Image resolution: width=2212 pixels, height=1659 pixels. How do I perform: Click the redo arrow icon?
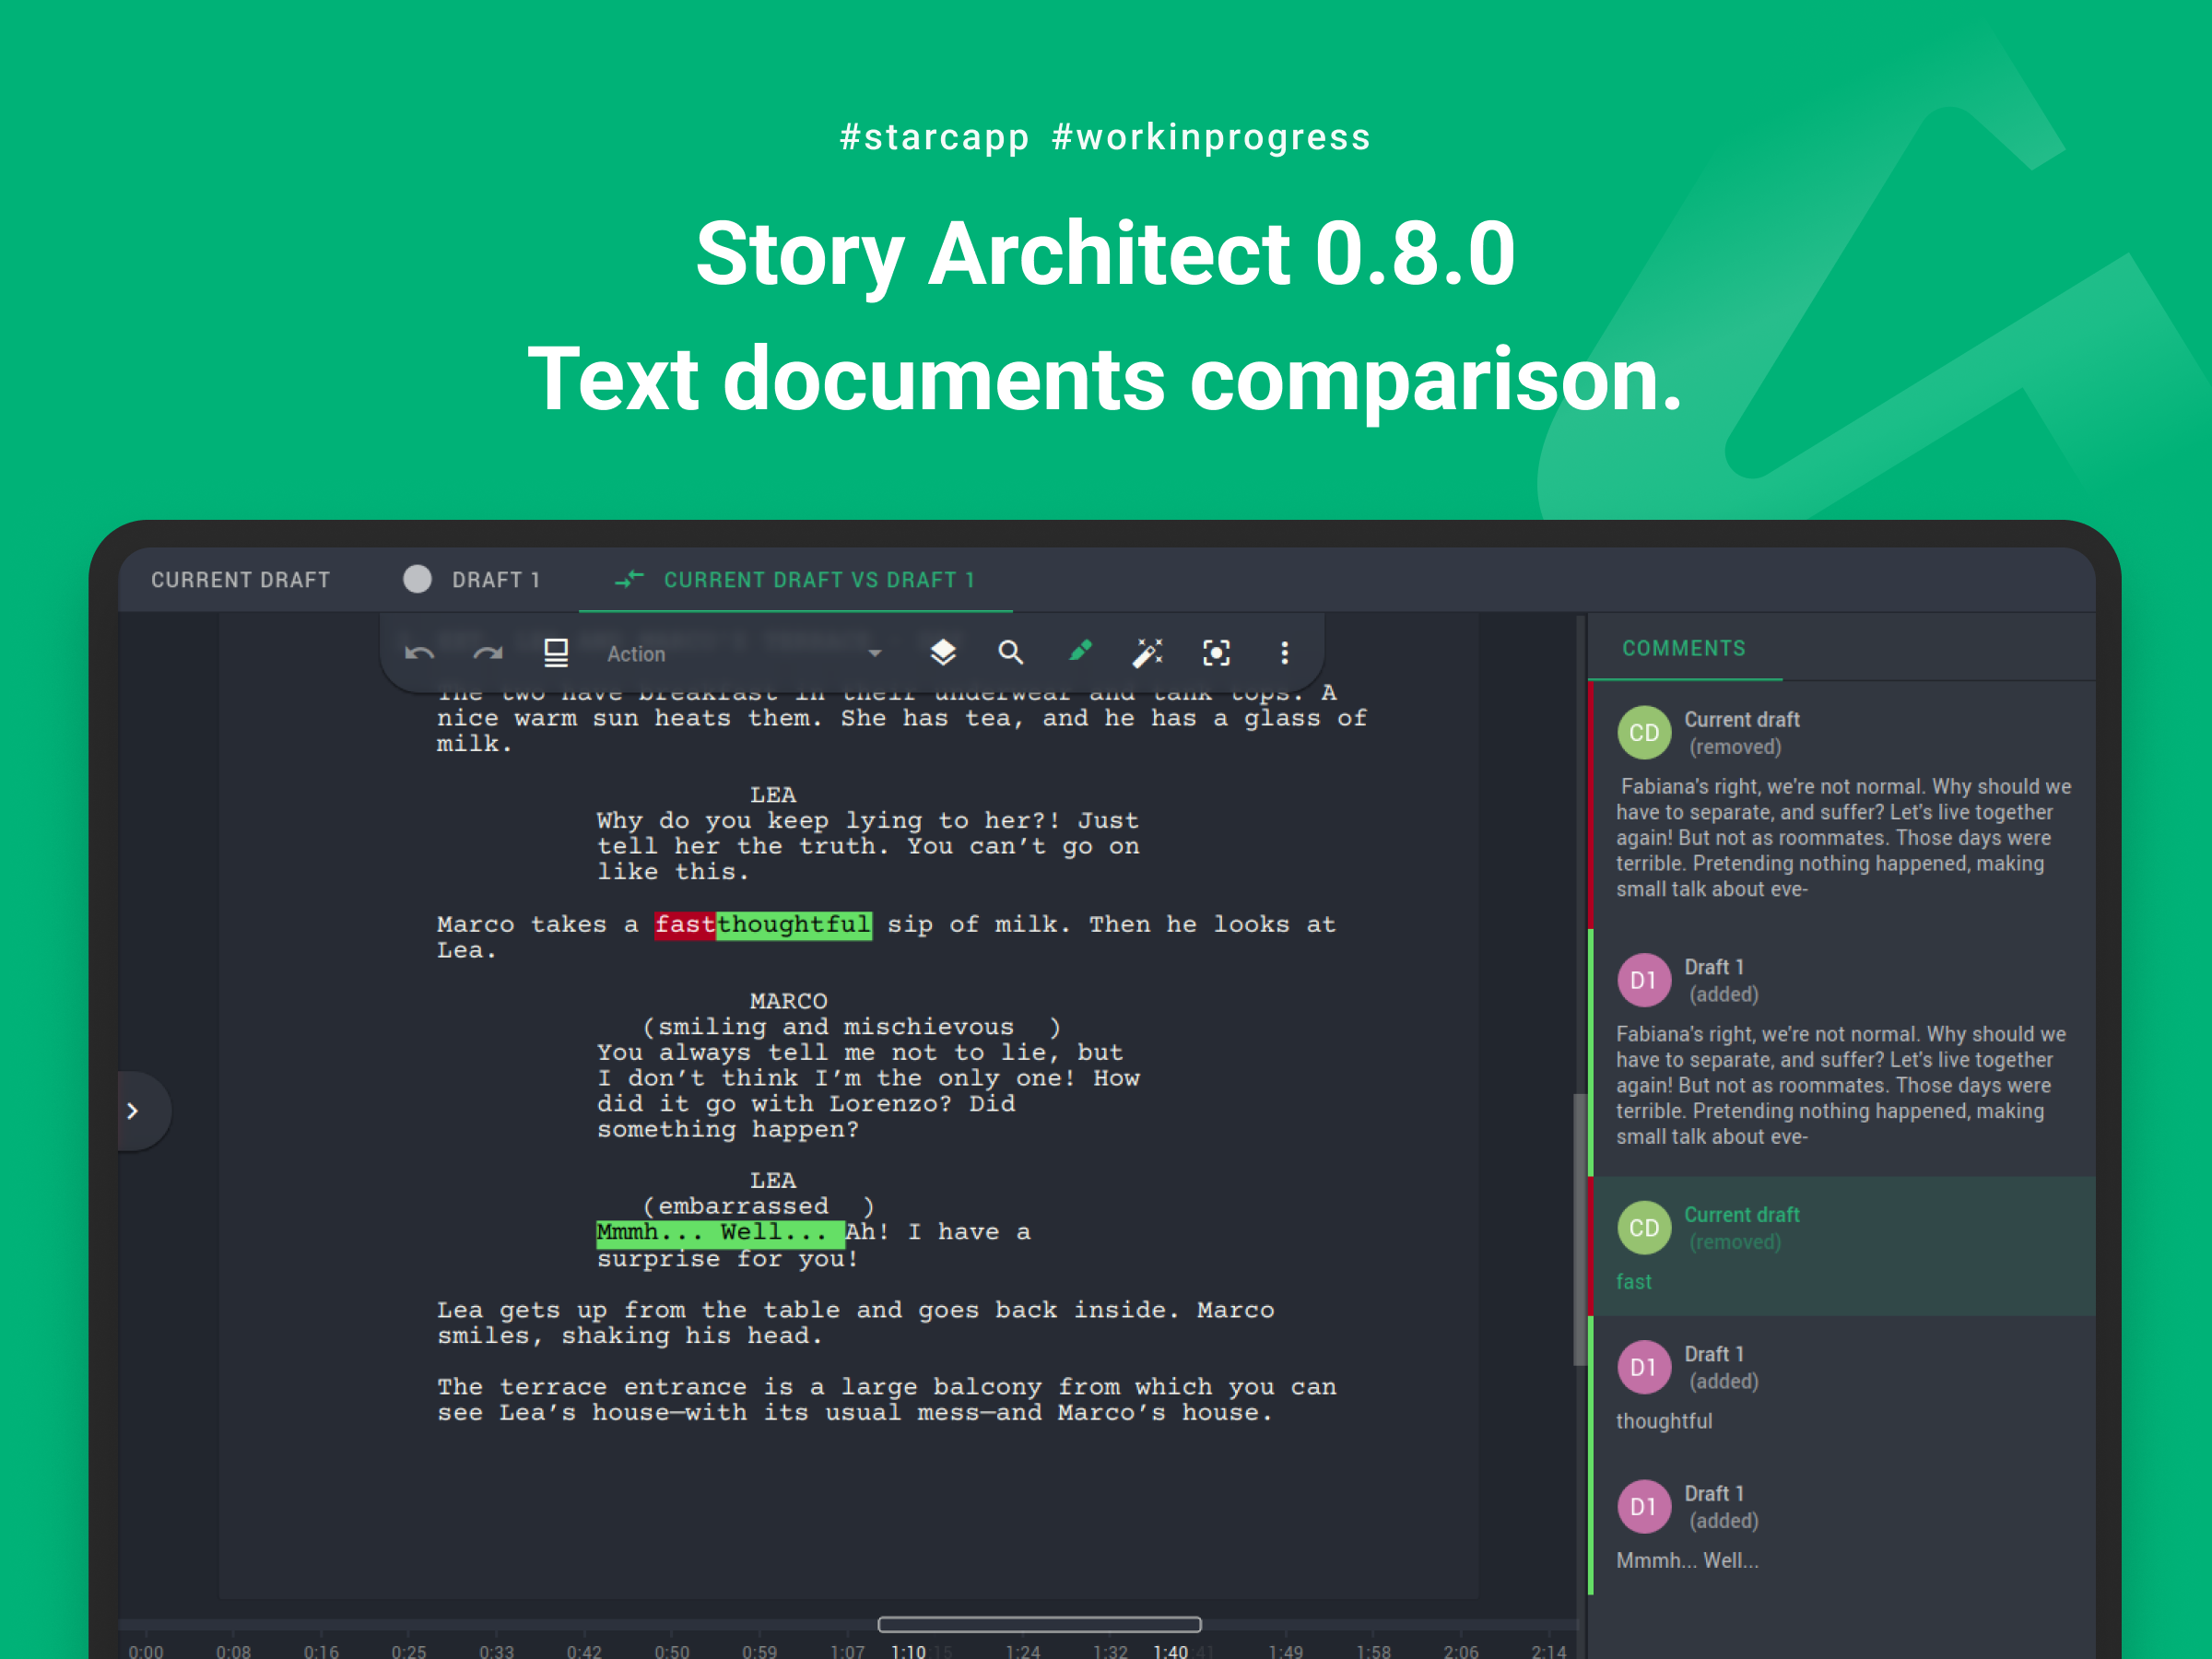487,654
